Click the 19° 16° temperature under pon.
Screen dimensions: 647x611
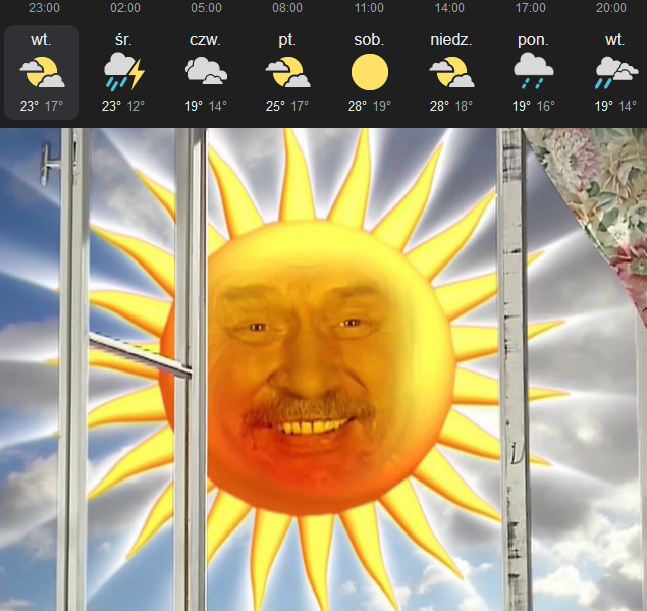click(x=531, y=105)
